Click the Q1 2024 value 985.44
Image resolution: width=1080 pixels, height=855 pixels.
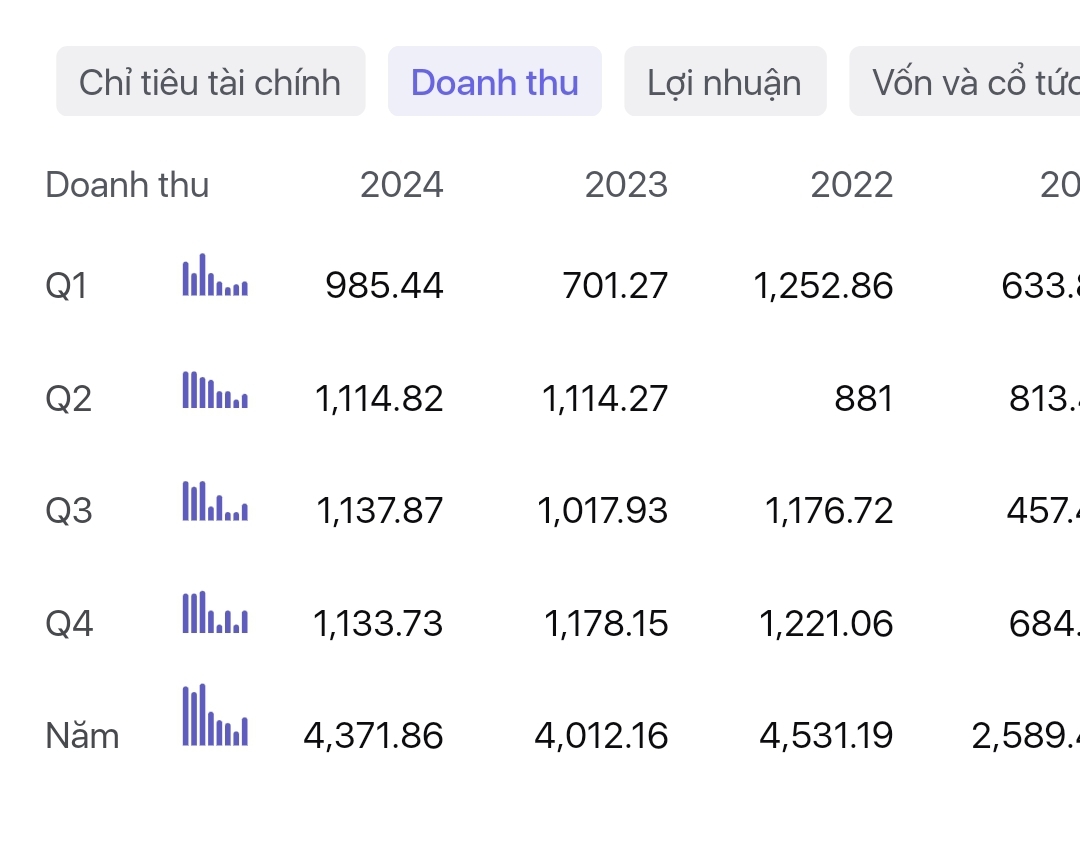pyautogui.click(x=384, y=287)
